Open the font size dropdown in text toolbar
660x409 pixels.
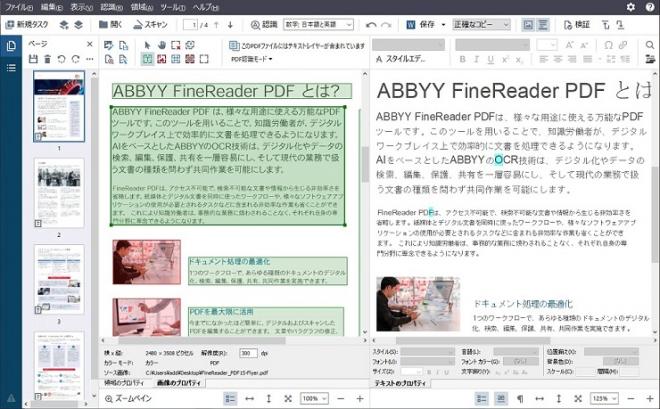coord(547,45)
